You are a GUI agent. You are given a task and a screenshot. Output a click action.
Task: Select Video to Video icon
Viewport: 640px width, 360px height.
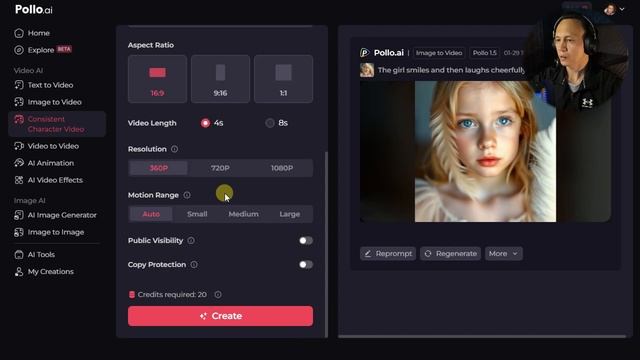click(x=19, y=146)
